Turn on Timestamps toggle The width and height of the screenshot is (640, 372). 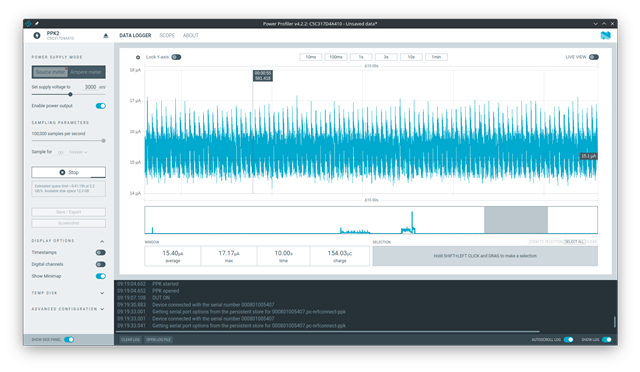(101, 252)
